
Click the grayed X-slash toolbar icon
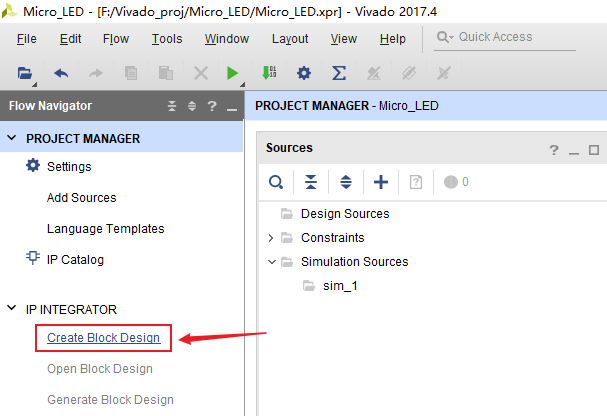pyautogui.click(x=444, y=73)
